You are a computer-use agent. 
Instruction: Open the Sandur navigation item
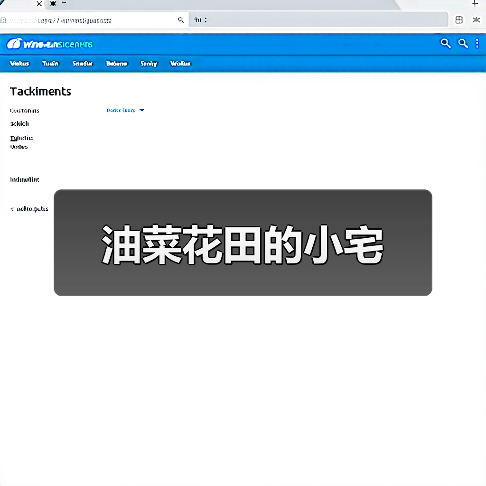click(82, 63)
